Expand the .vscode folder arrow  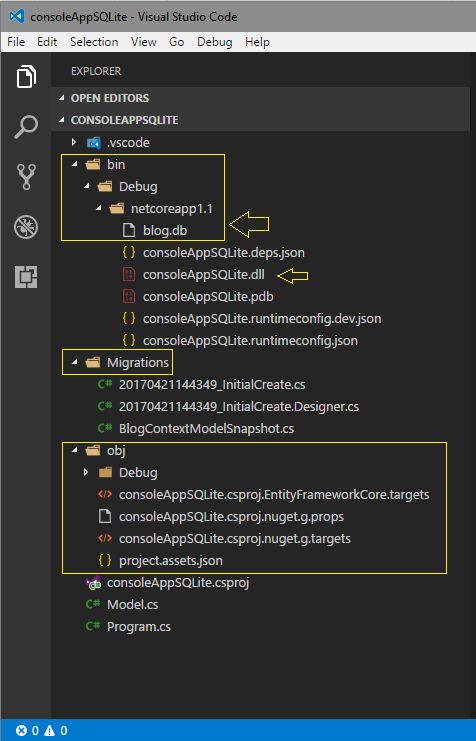[74, 142]
